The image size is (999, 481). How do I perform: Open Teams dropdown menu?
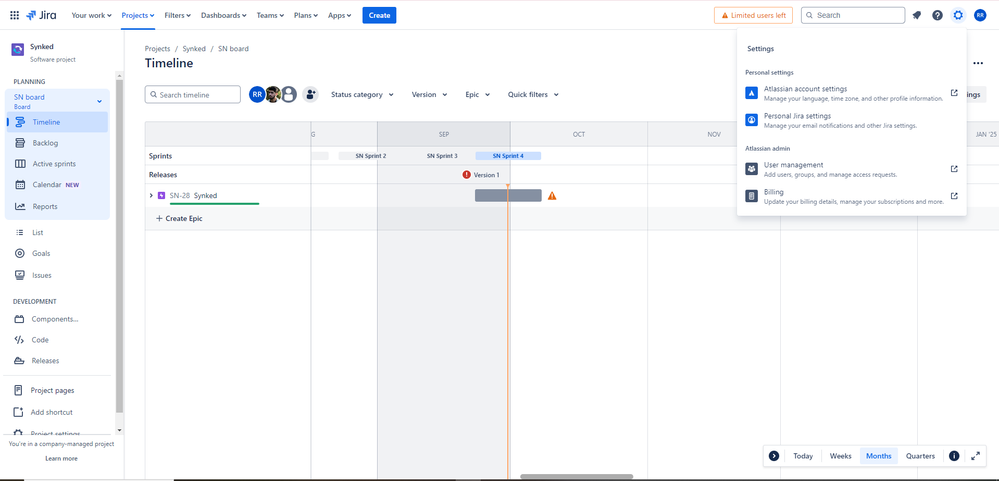(270, 15)
